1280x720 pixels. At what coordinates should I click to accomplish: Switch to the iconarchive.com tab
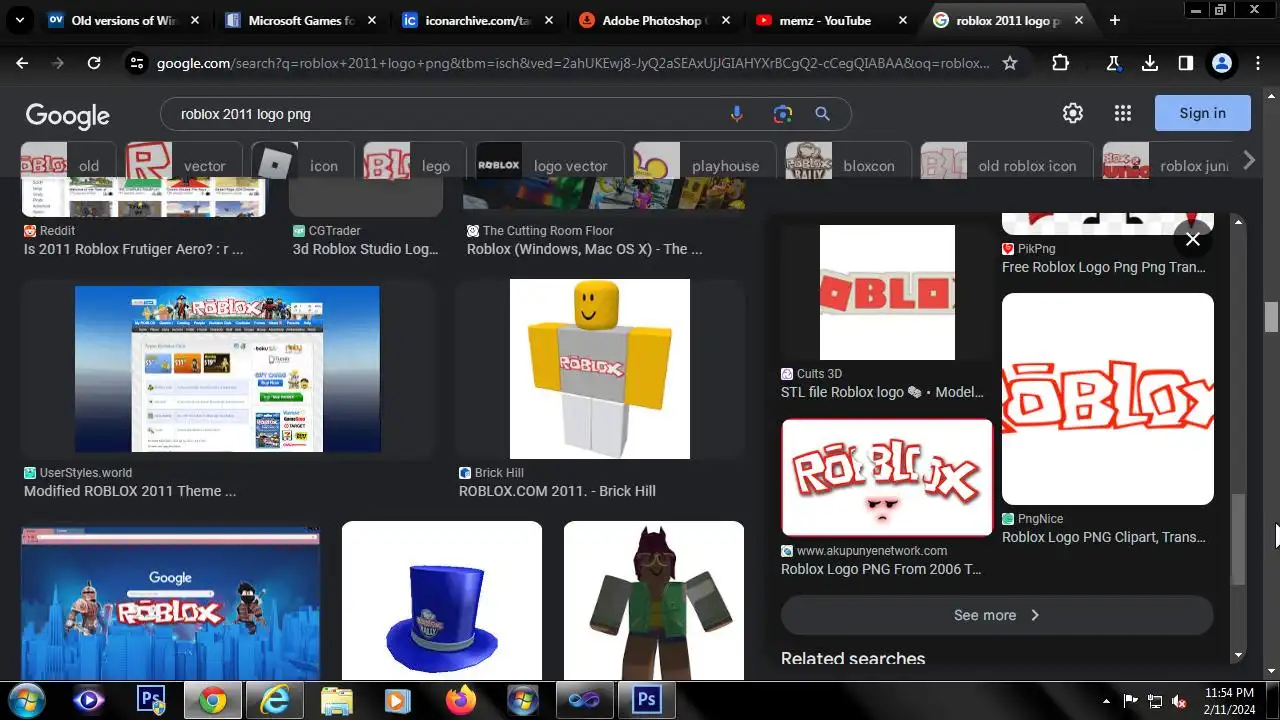(x=477, y=20)
